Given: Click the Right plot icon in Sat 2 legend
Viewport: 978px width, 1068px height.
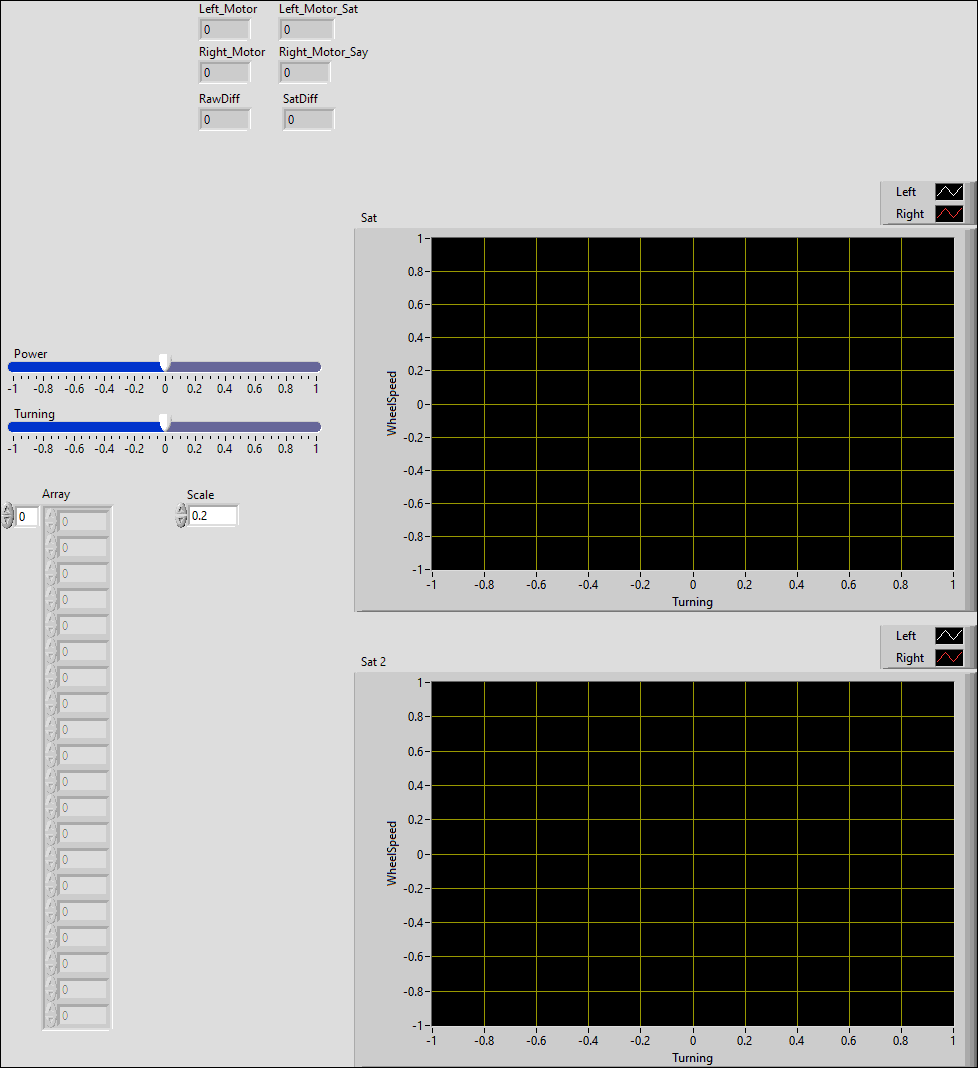Looking at the screenshot, I should point(948,658).
